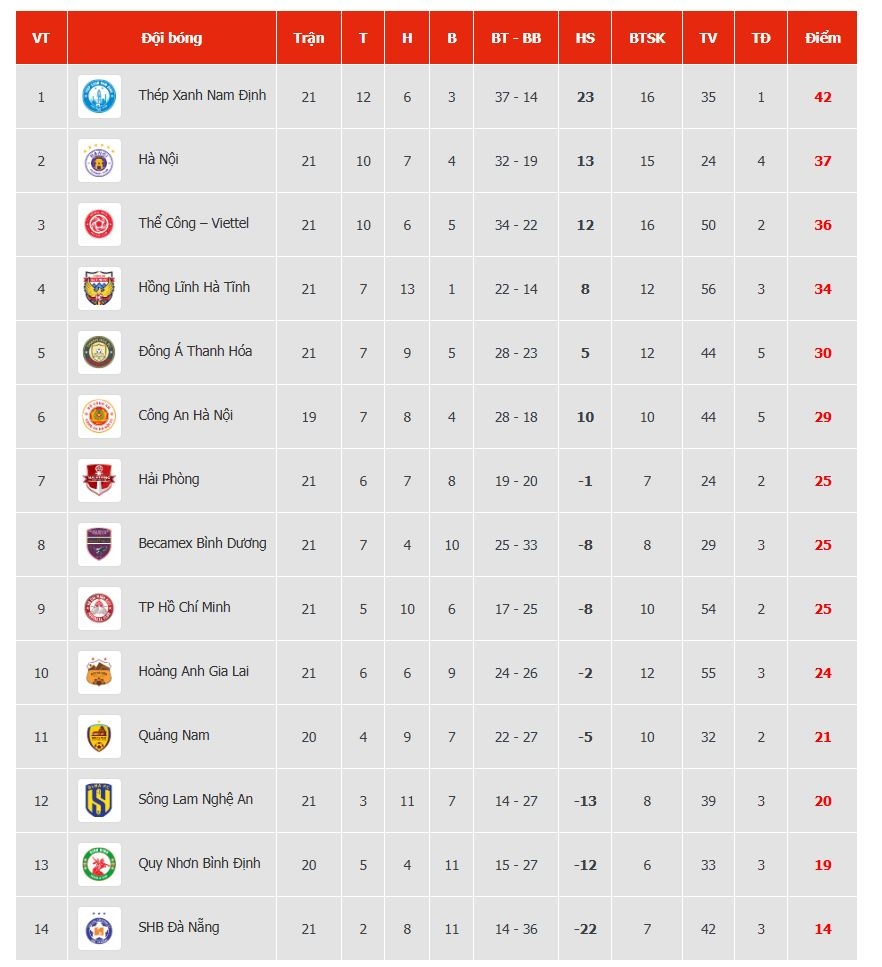Click Nam Định's 42 points value
The width and height of the screenshot is (882, 967).
point(822,97)
